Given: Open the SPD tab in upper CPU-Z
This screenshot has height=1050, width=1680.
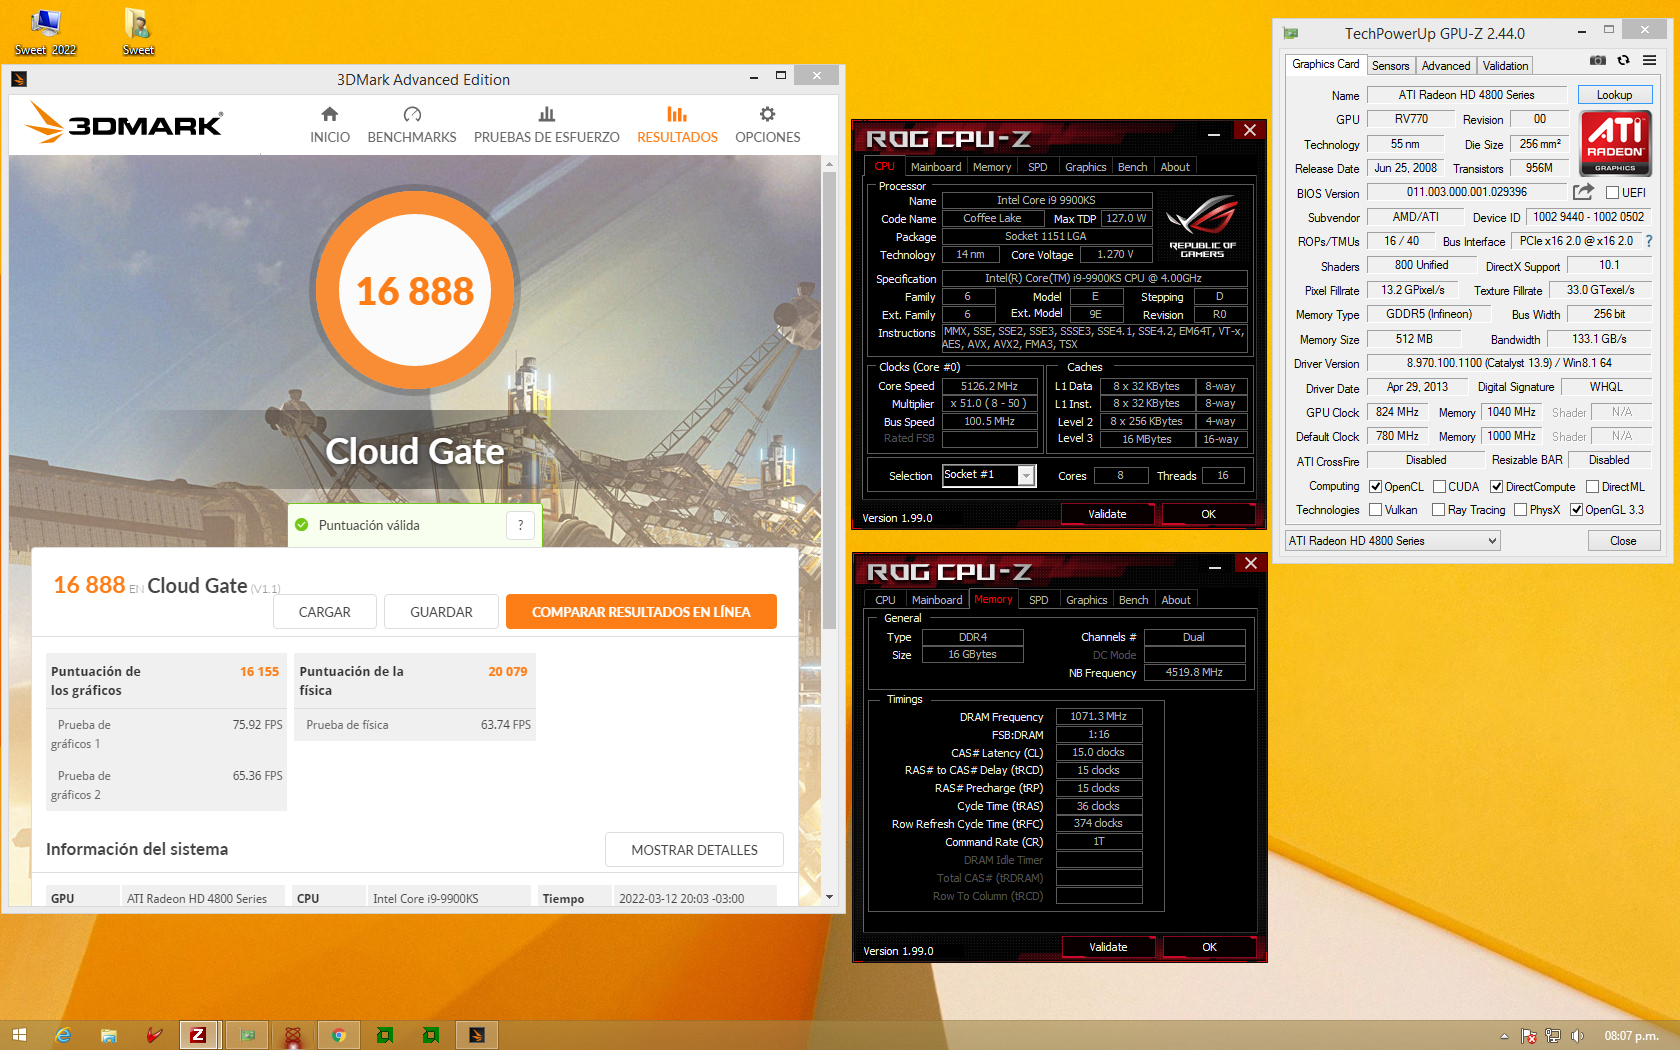Looking at the screenshot, I should (x=1038, y=167).
